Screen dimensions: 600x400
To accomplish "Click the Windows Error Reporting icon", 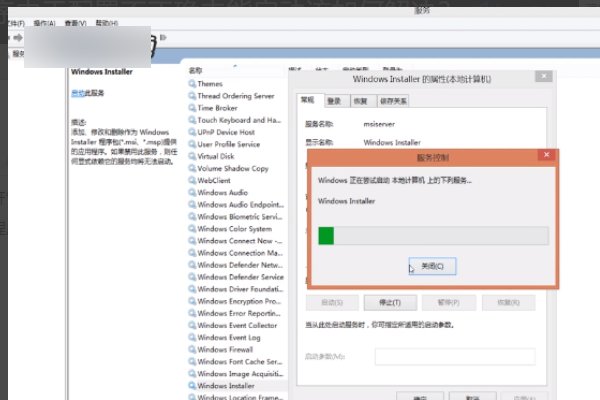I will [192, 313].
